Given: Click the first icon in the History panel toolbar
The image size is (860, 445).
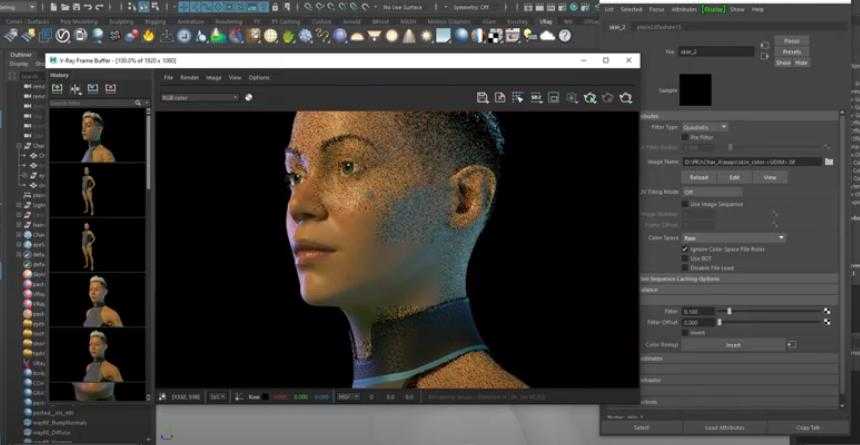Looking at the screenshot, I should pyautogui.click(x=57, y=89).
